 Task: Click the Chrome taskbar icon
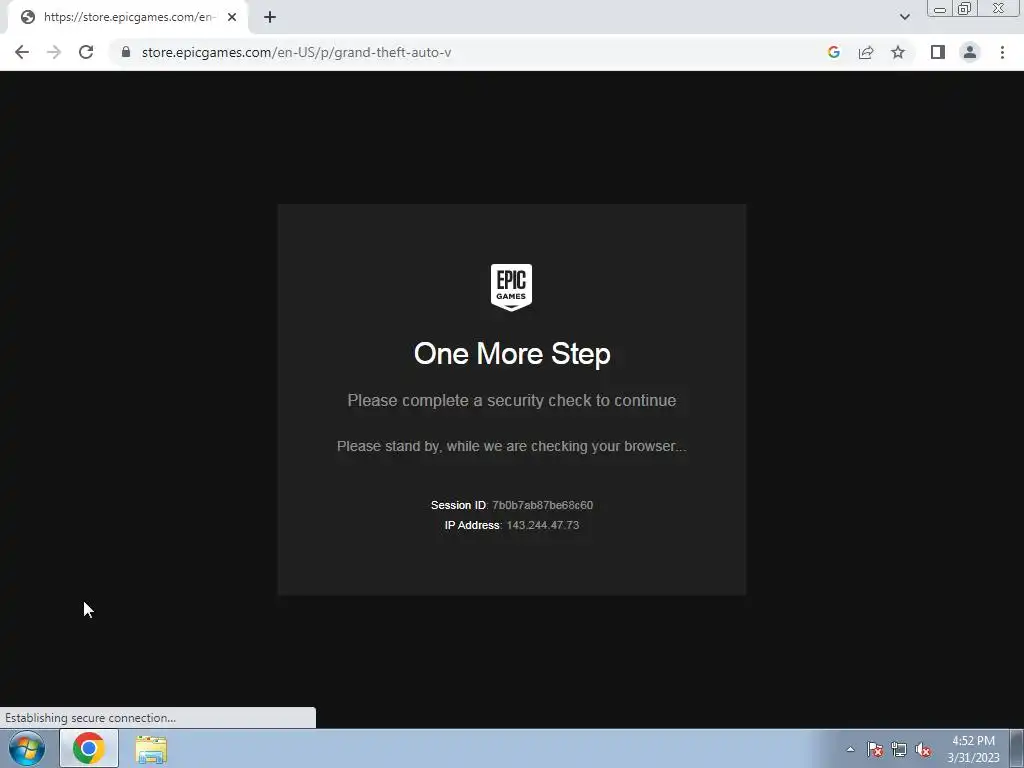tap(89, 748)
